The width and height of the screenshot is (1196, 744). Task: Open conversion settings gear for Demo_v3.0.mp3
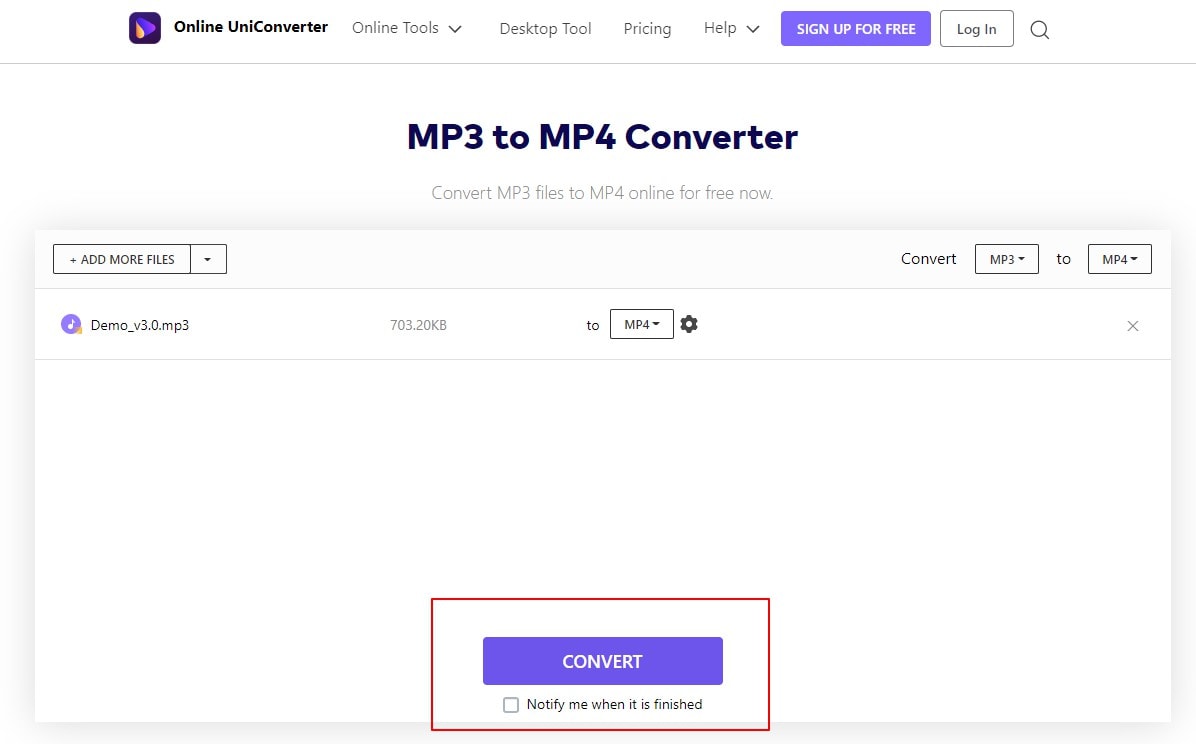pos(689,324)
